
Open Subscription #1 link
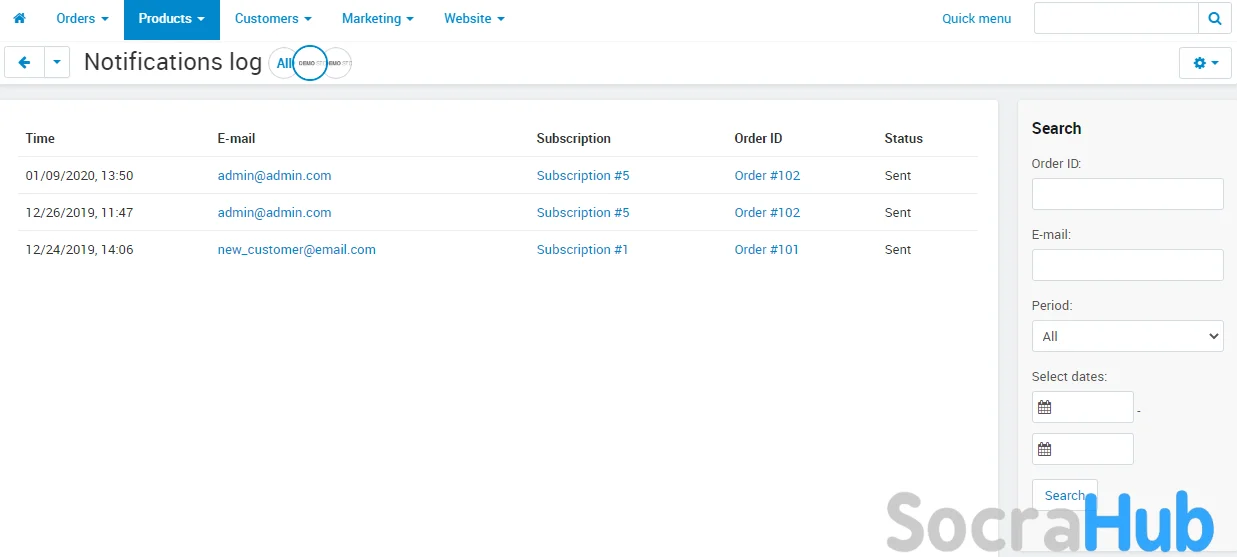[582, 249]
